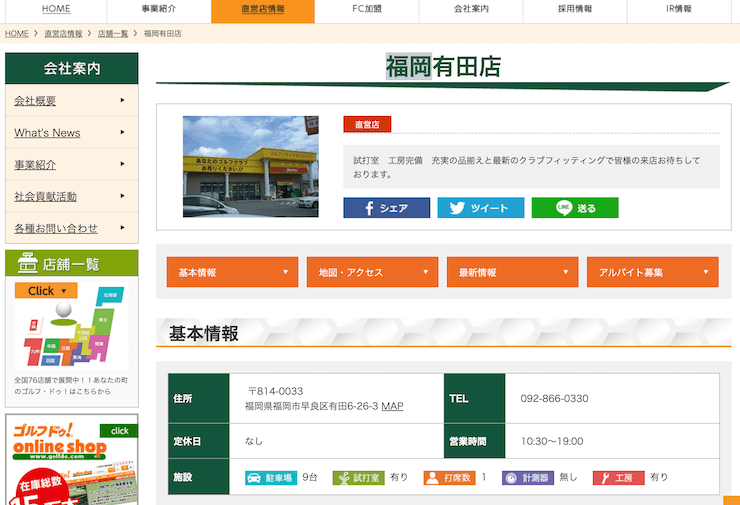Click the Japan store map graphic
The image size is (740, 505).
tap(71, 330)
